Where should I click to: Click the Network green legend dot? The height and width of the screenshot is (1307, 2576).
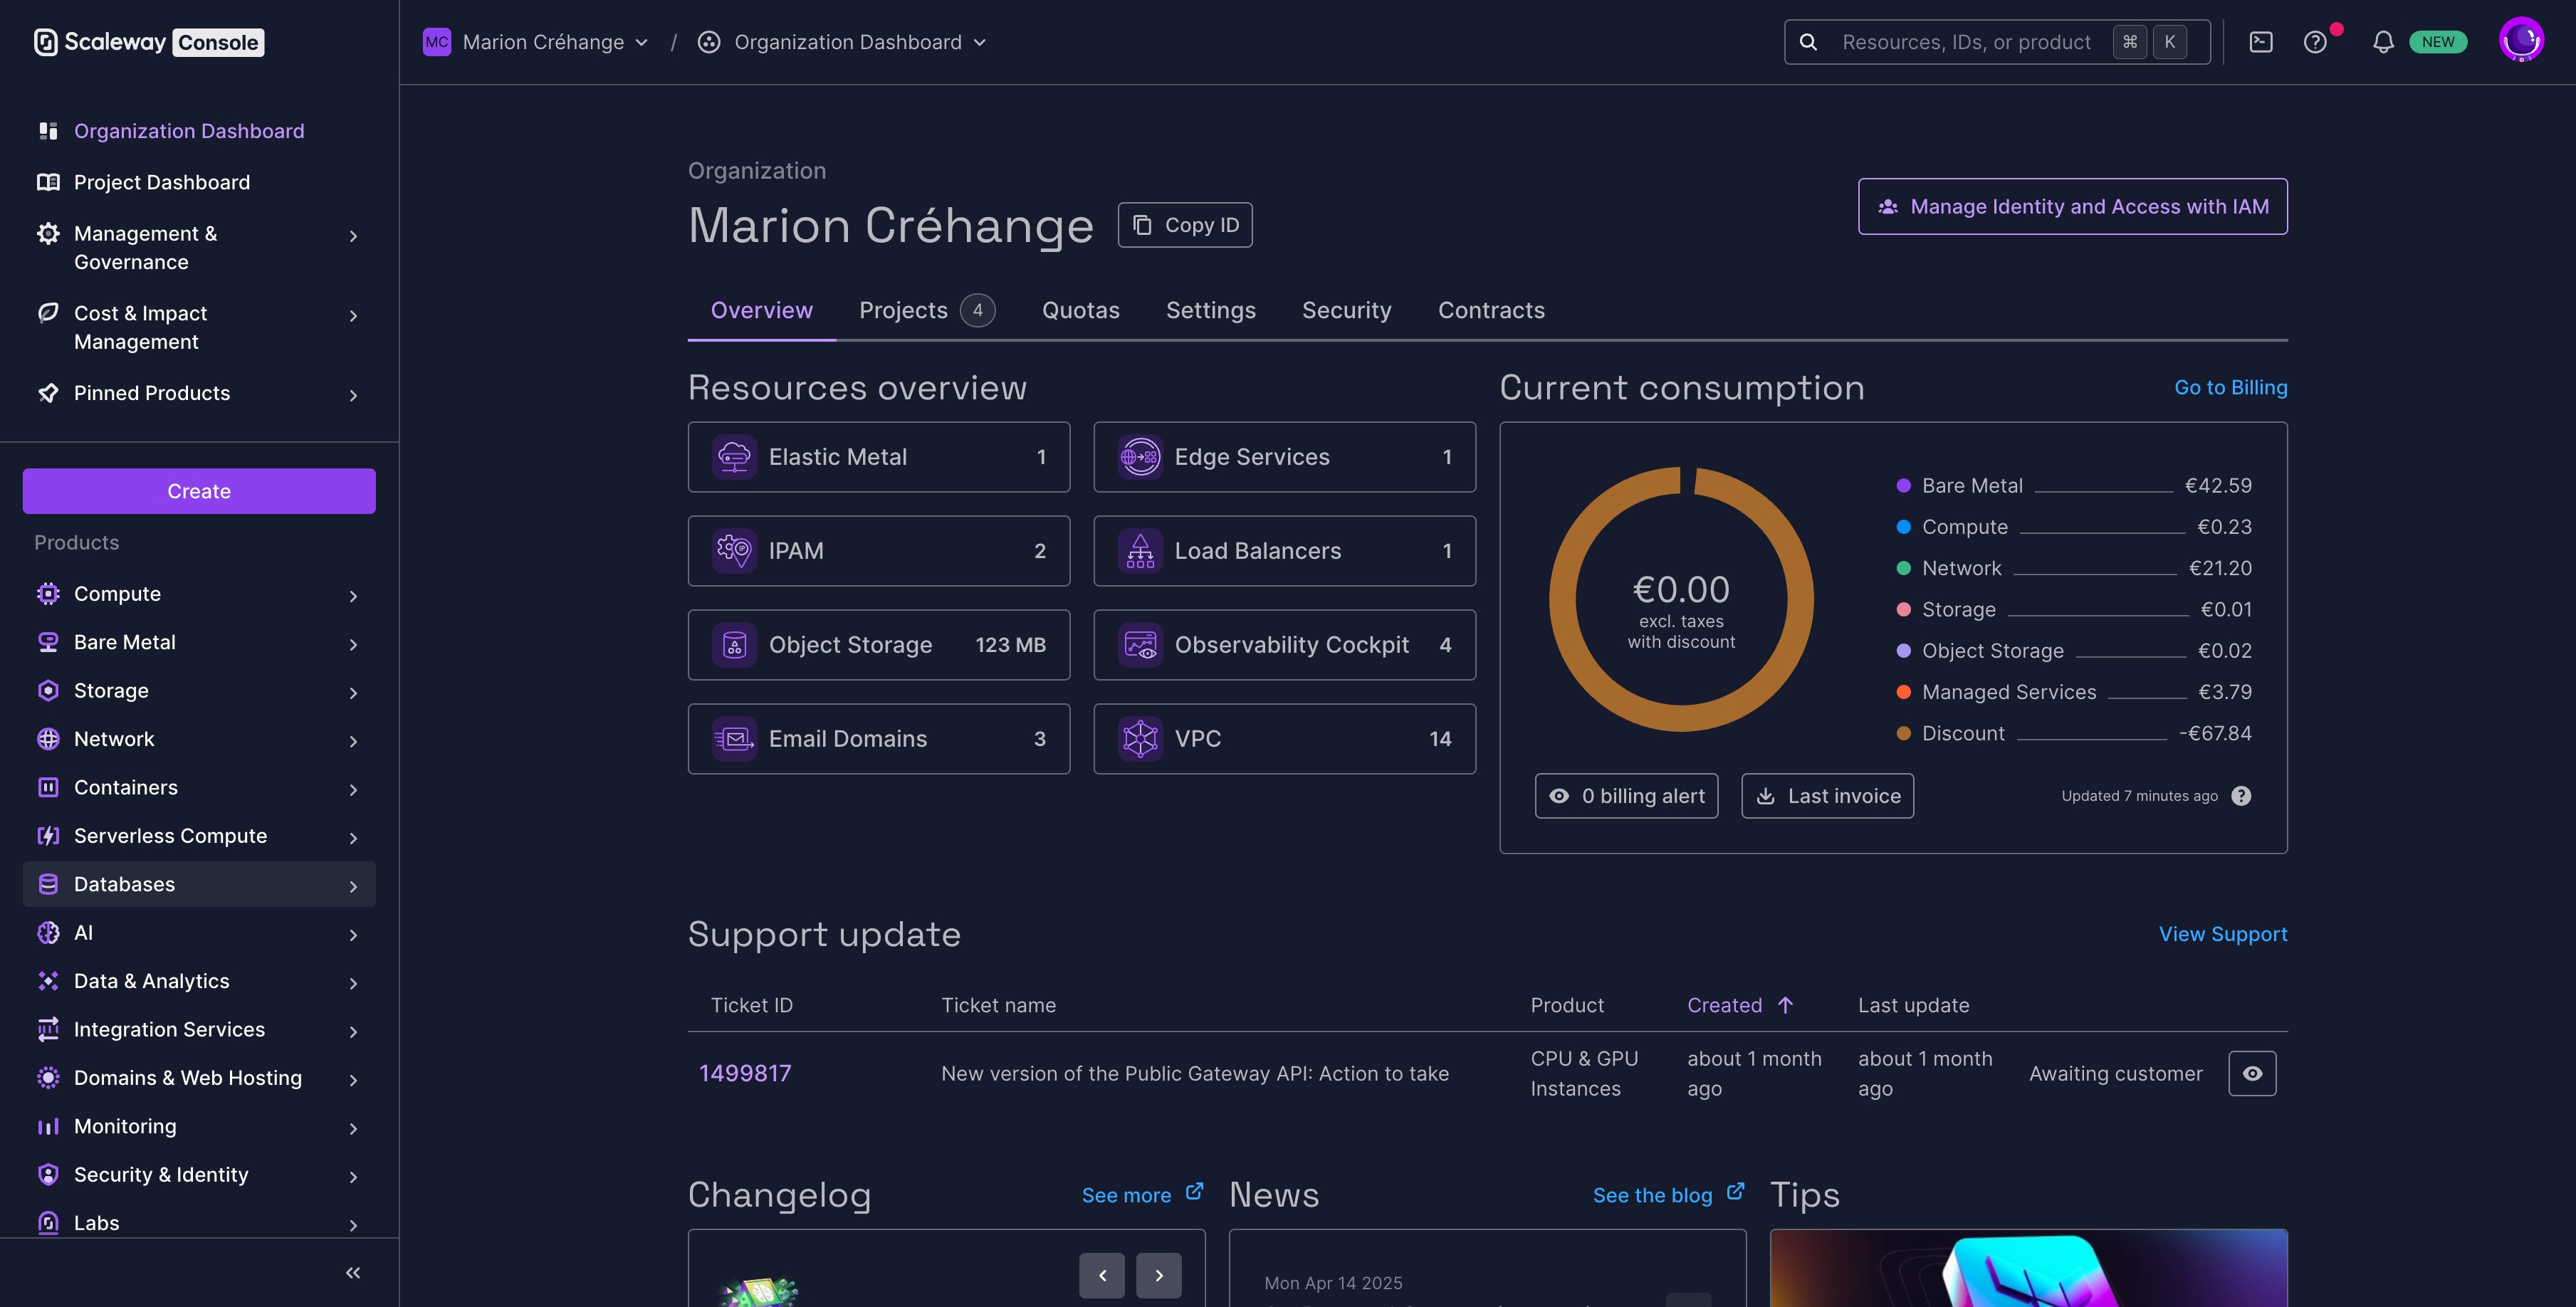click(x=1903, y=568)
